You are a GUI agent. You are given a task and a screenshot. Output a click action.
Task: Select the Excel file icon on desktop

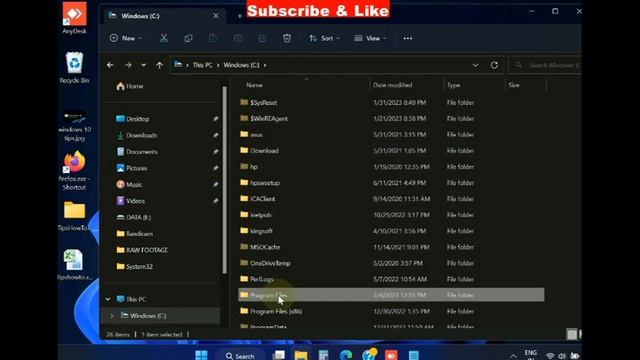(74, 265)
